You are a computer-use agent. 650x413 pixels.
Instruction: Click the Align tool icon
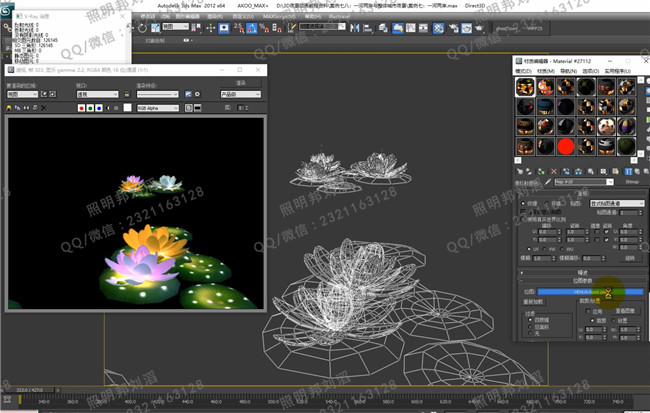[x=368, y=28]
